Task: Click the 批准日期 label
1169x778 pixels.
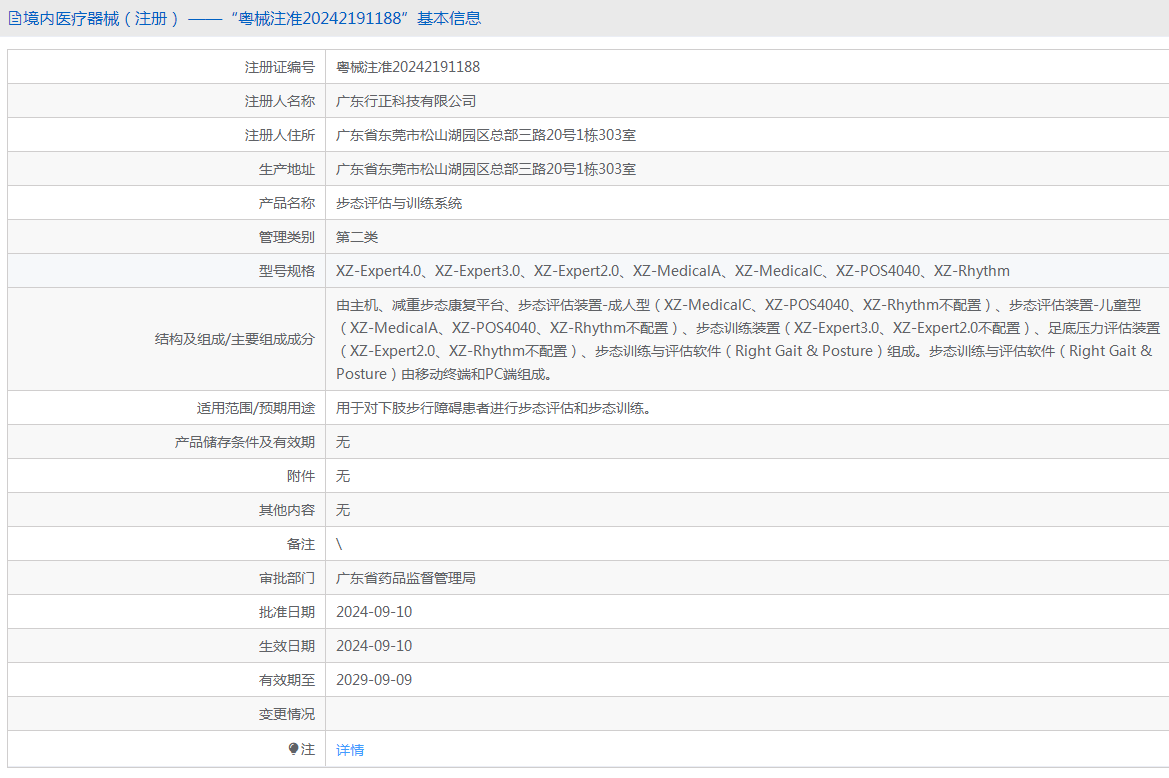Action: click(287, 613)
